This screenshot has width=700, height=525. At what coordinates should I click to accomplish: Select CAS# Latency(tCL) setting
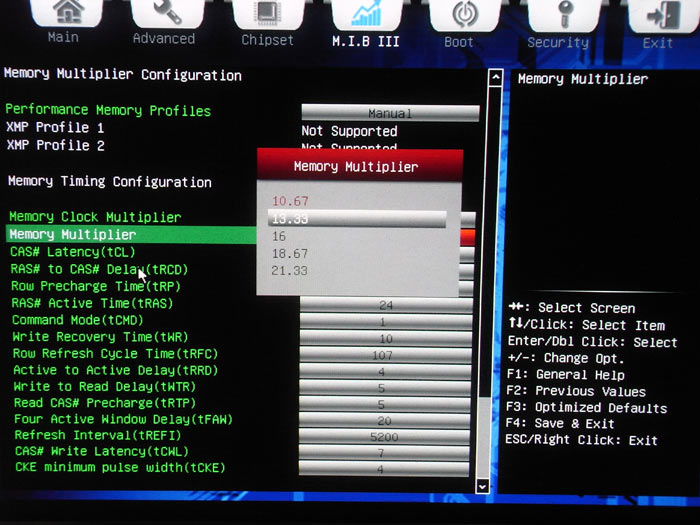click(73, 252)
